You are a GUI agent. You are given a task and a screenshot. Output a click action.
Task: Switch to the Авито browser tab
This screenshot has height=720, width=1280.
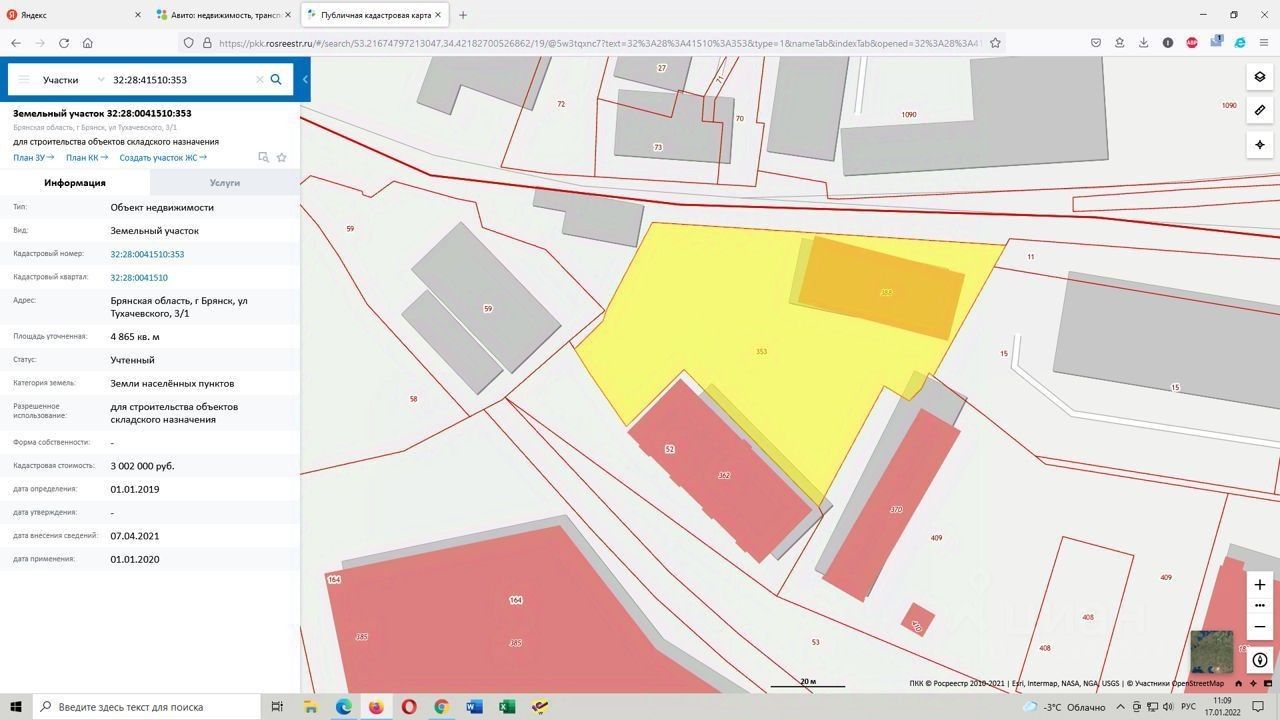click(224, 15)
